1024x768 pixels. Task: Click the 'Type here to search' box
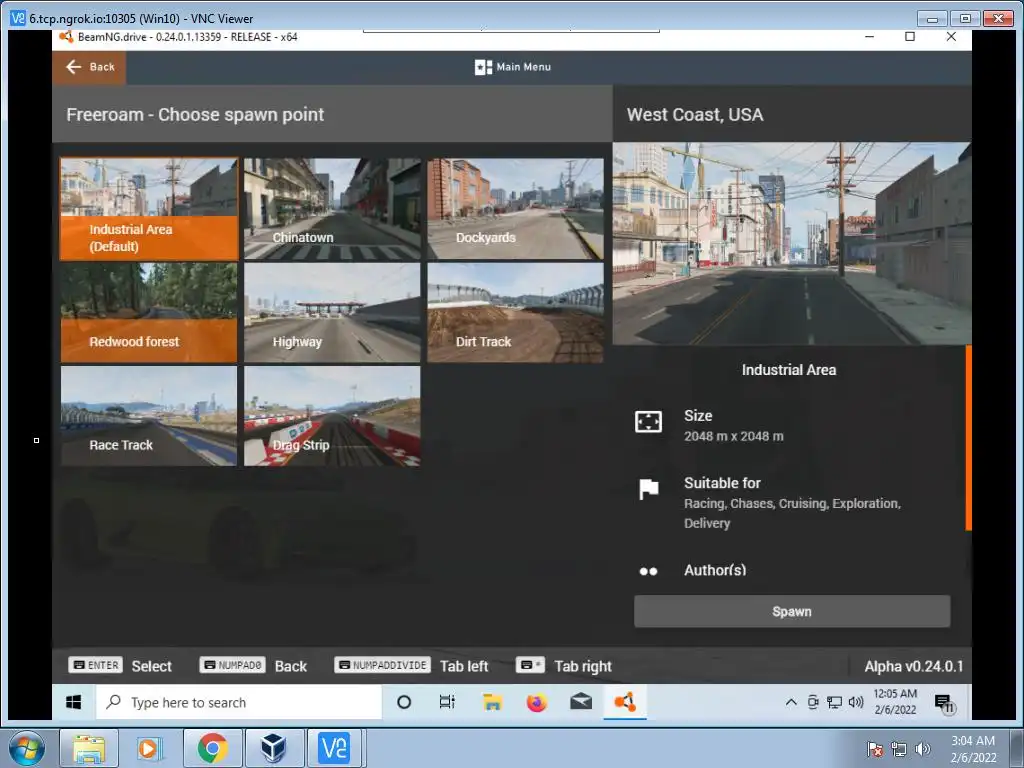(x=239, y=702)
